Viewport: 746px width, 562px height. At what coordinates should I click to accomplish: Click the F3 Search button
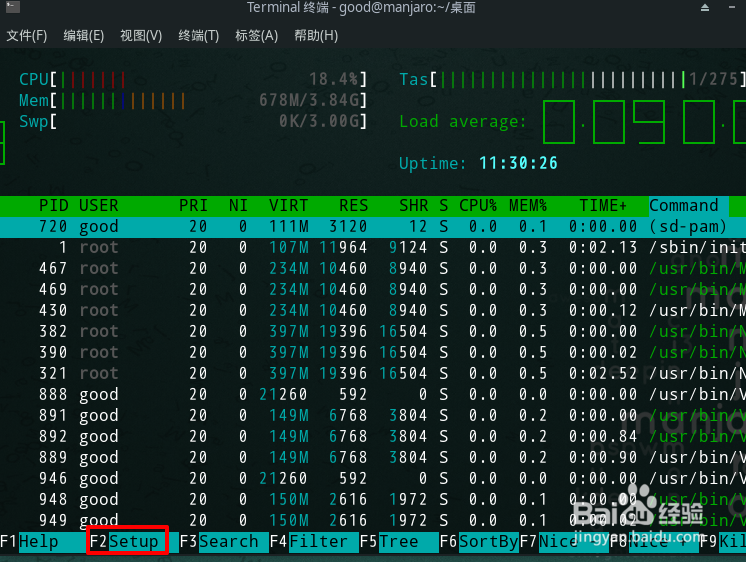click(223, 542)
